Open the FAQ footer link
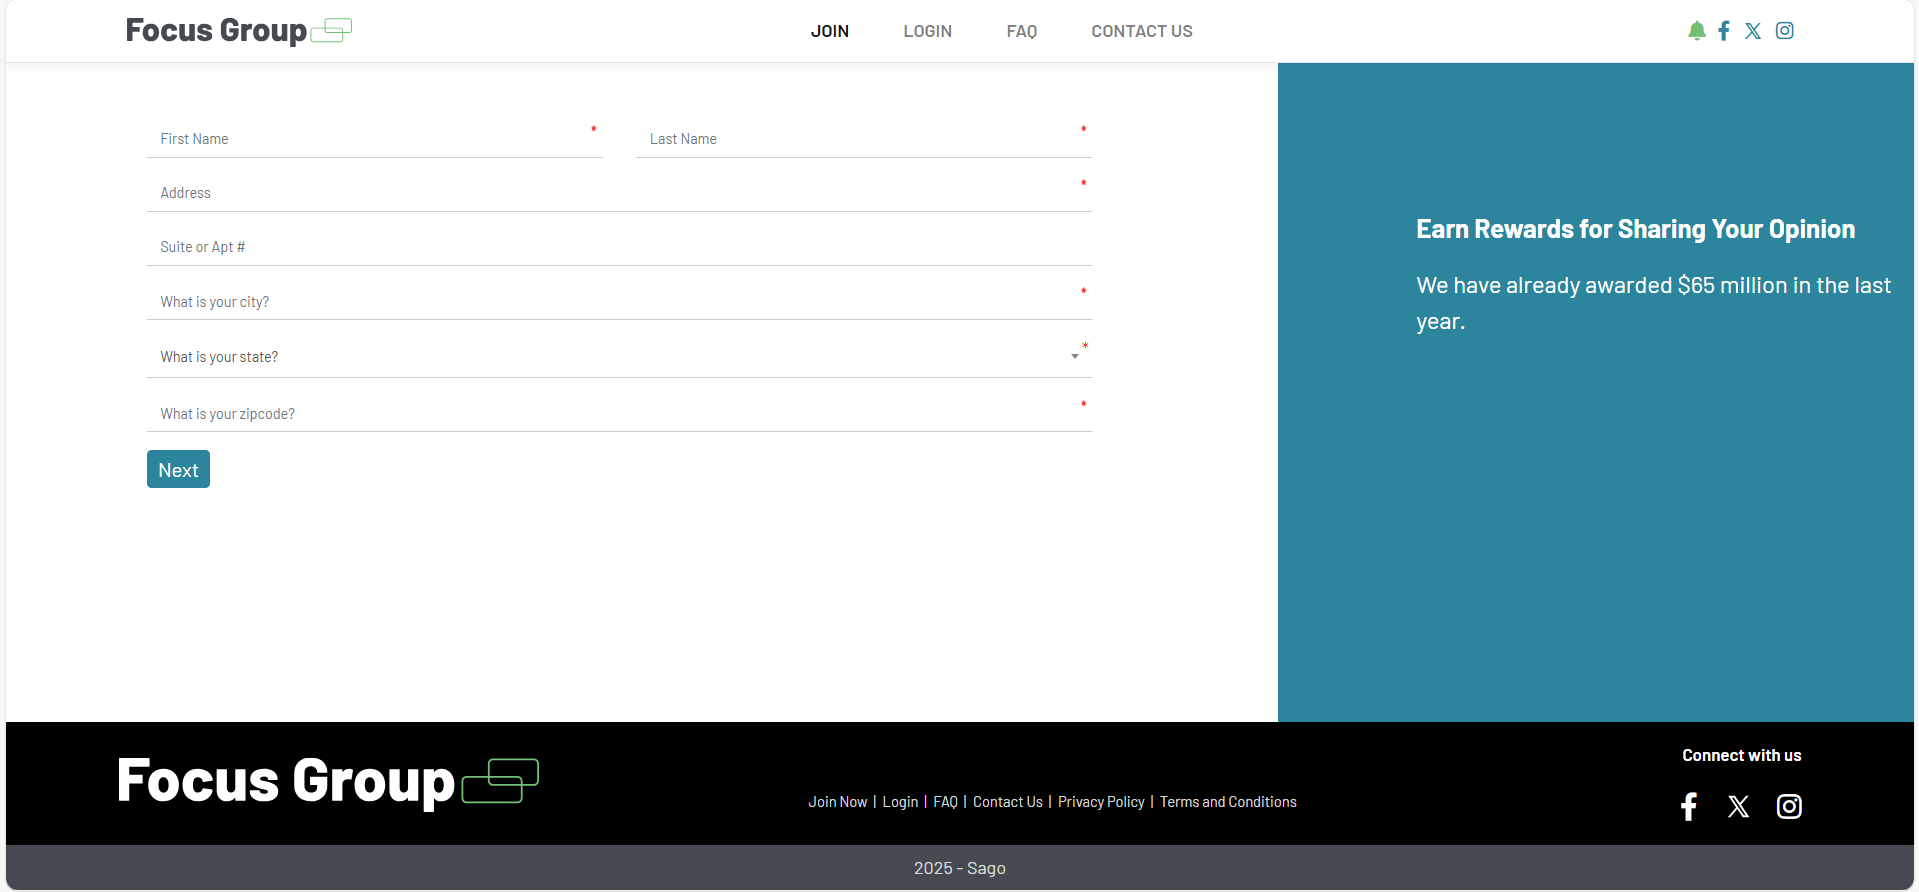 click(945, 802)
